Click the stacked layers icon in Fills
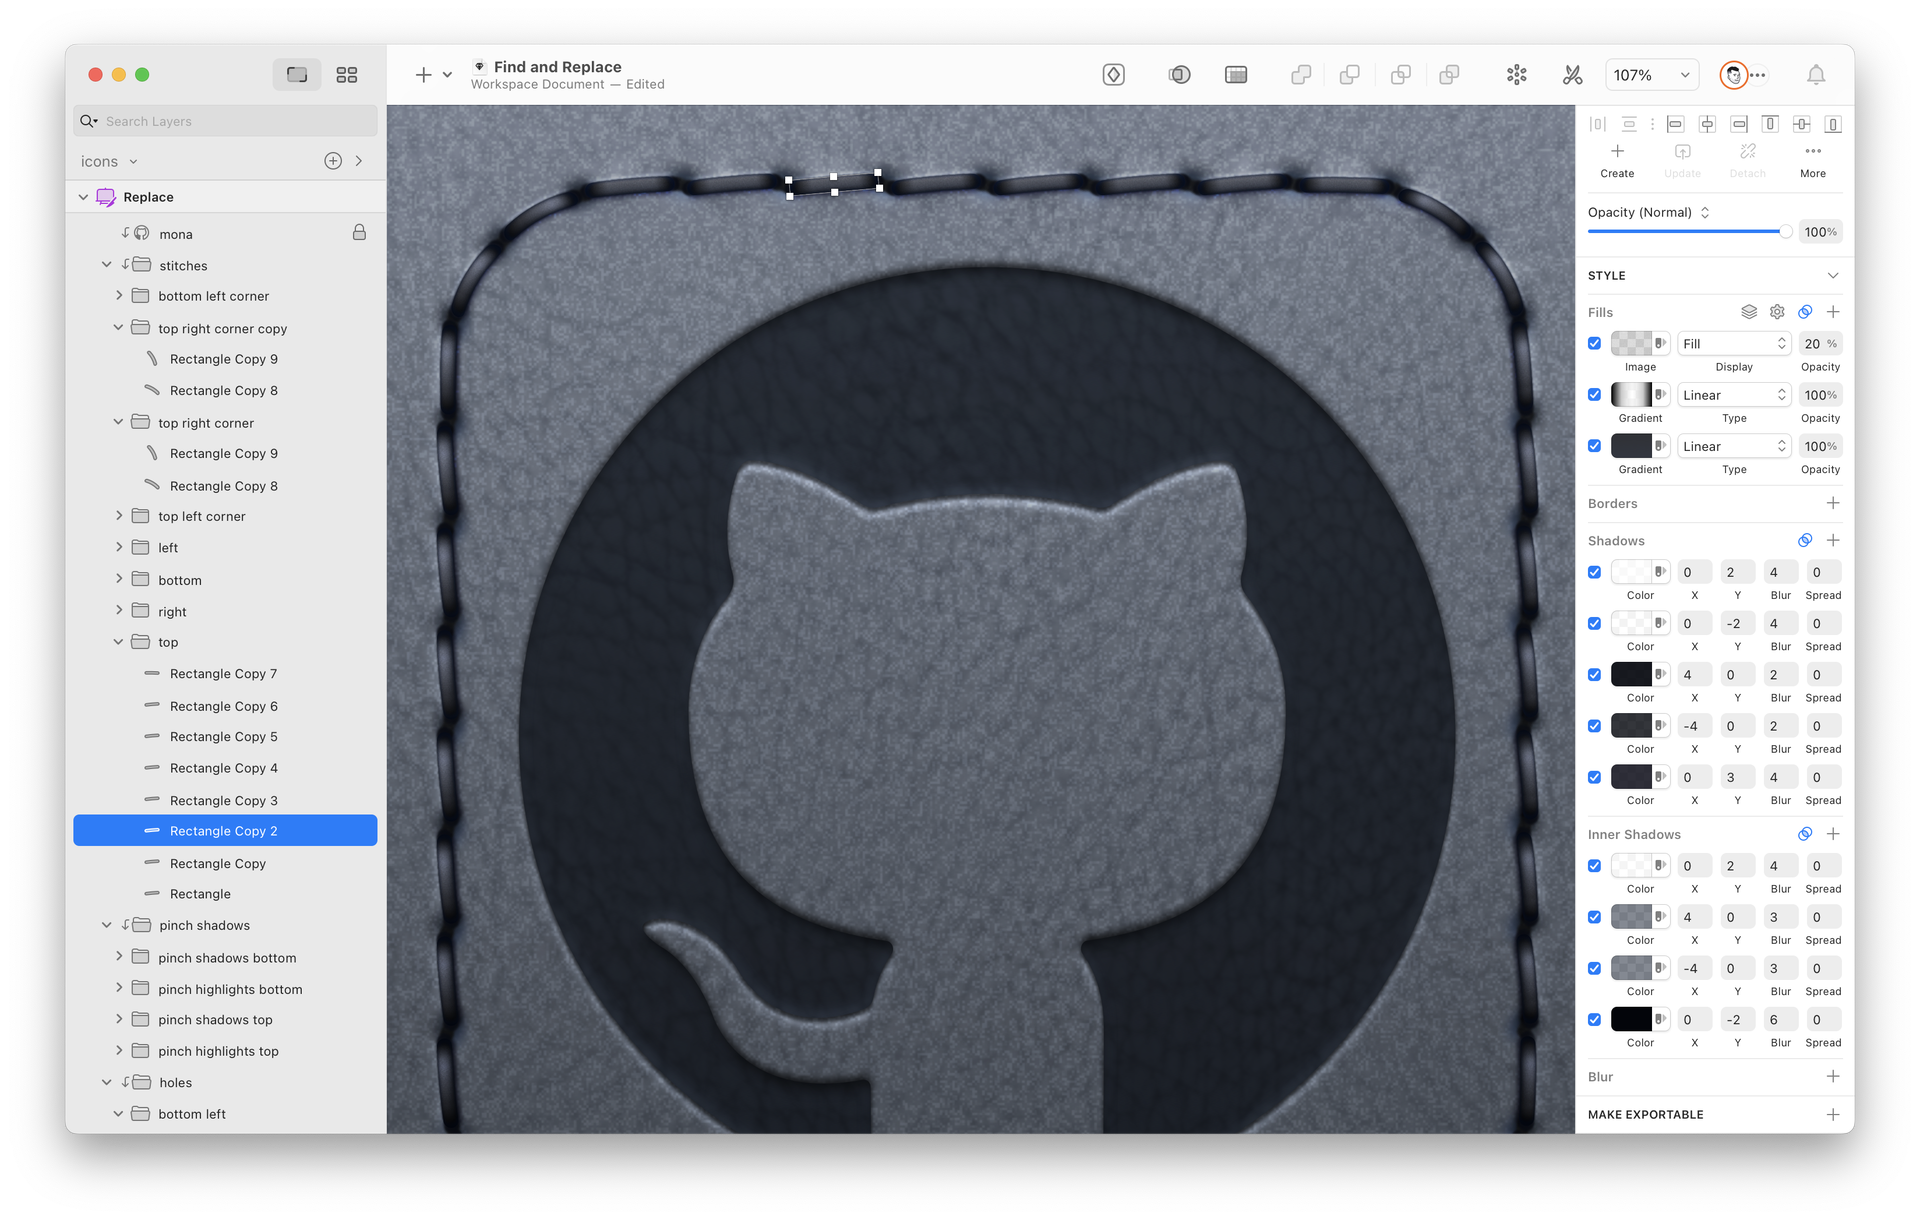The width and height of the screenshot is (1920, 1220). tap(1749, 312)
